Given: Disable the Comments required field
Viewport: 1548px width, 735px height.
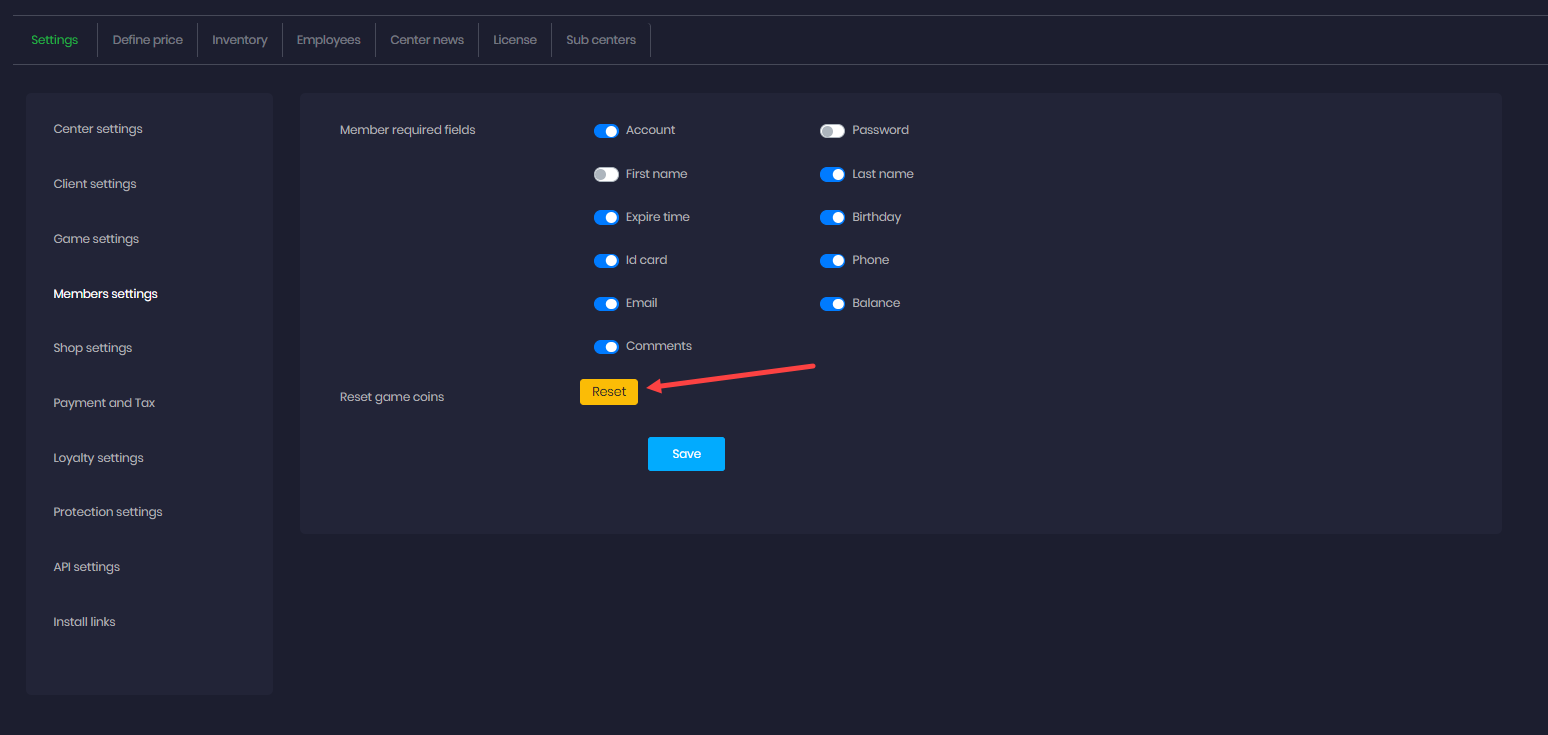Looking at the screenshot, I should coord(606,346).
